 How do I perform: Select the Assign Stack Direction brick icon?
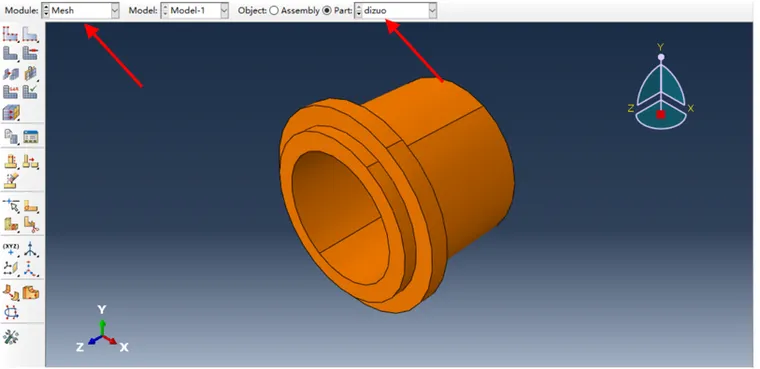(30, 73)
